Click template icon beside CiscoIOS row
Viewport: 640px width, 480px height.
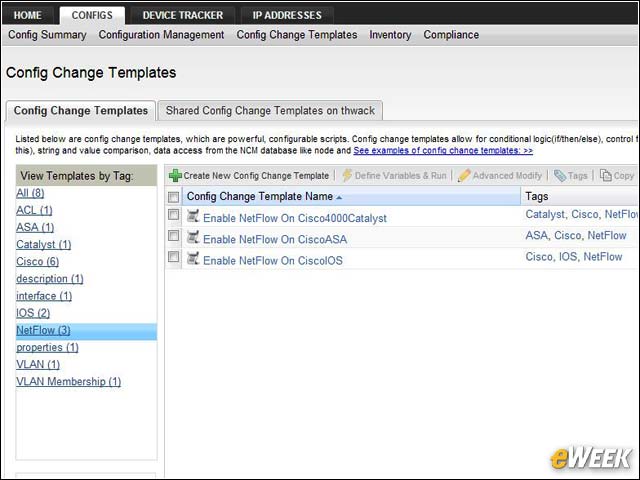click(x=193, y=258)
